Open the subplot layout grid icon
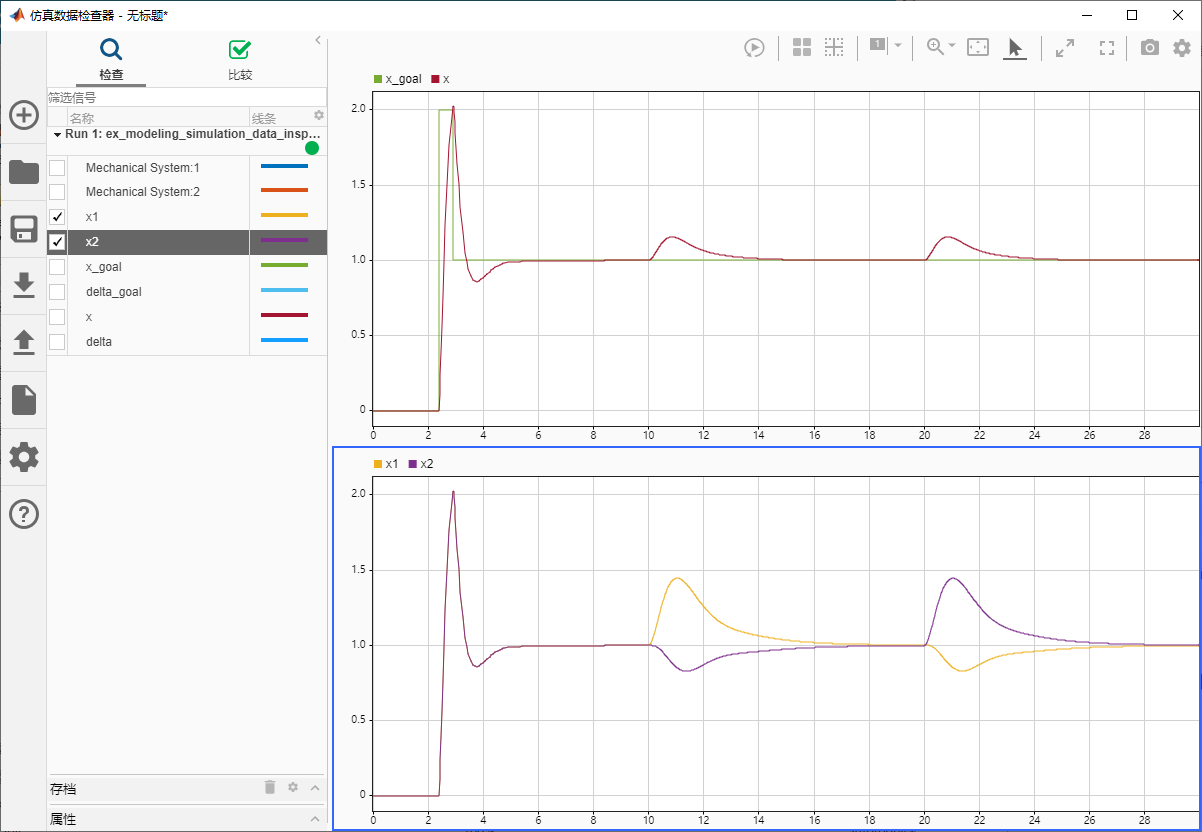This screenshot has width=1202, height=832. tap(802, 47)
